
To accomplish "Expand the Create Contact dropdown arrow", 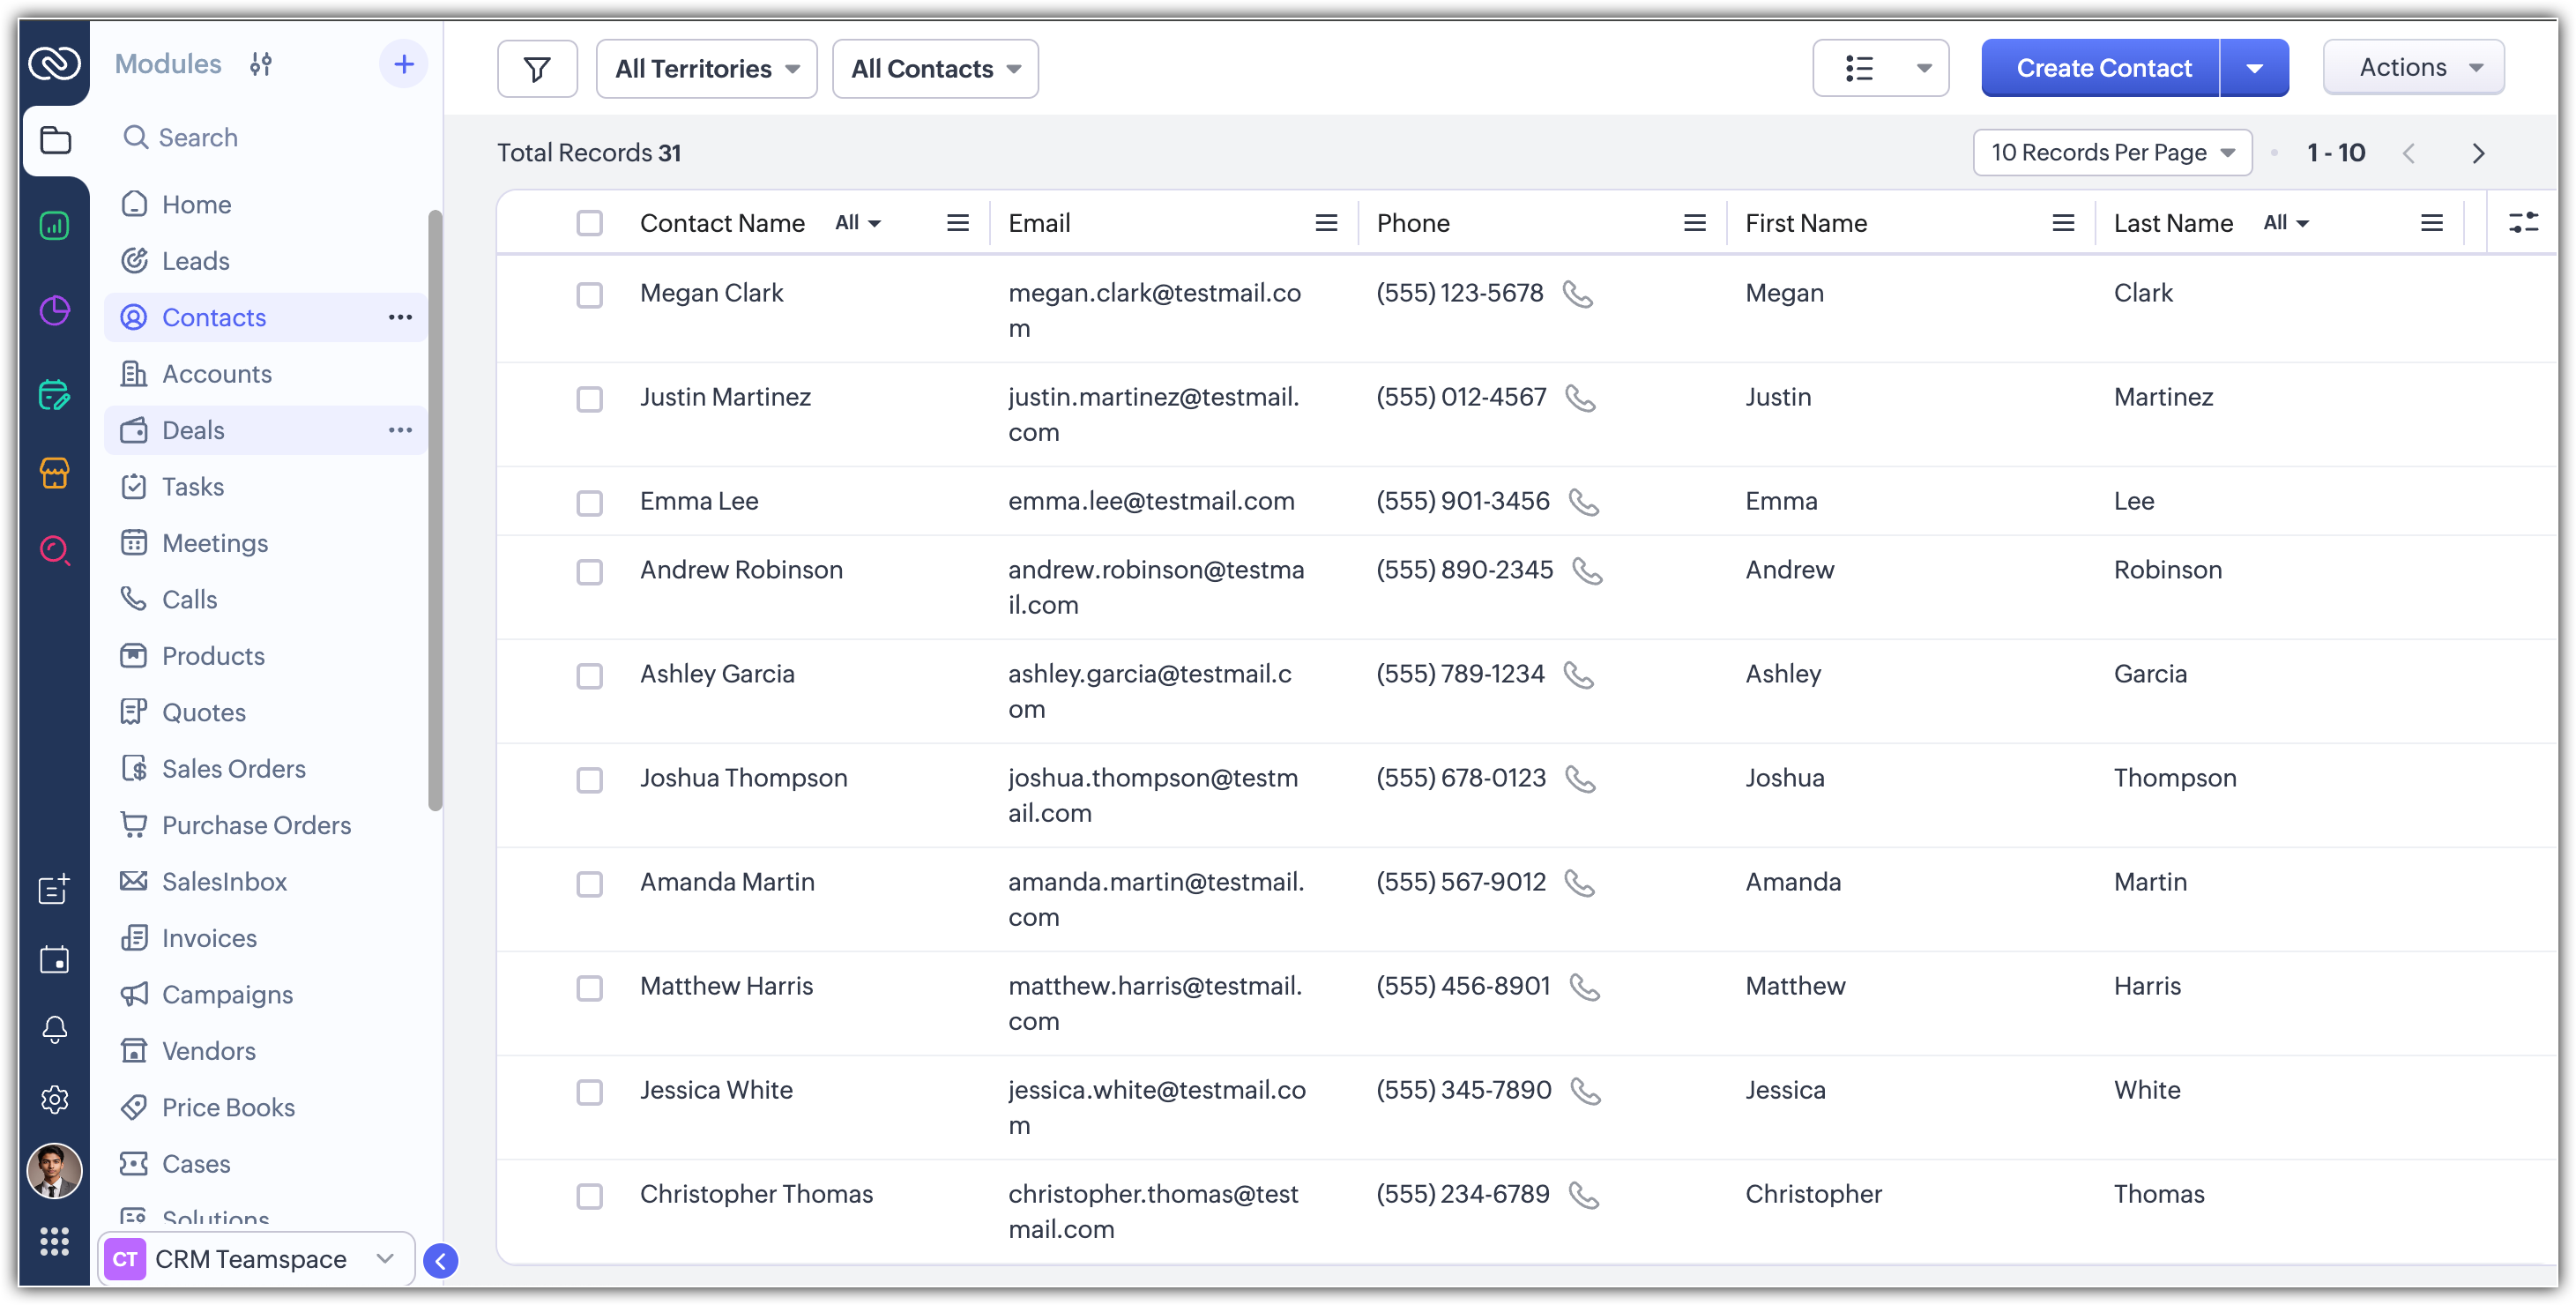I will (x=2254, y=69).
